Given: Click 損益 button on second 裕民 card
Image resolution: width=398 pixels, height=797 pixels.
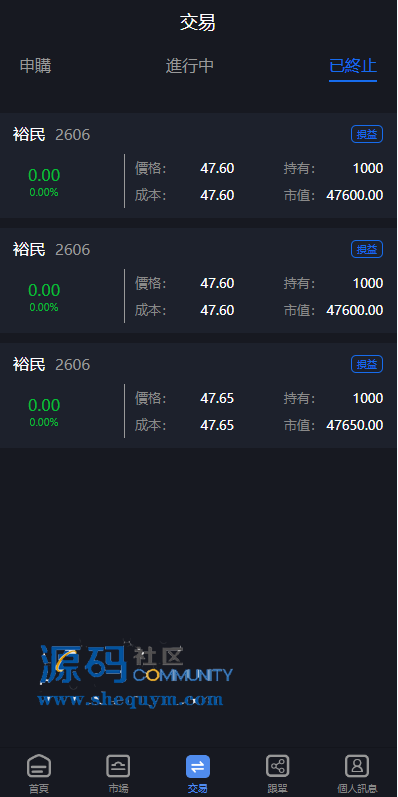Looking at the screenshot, I should click(367, 249).
